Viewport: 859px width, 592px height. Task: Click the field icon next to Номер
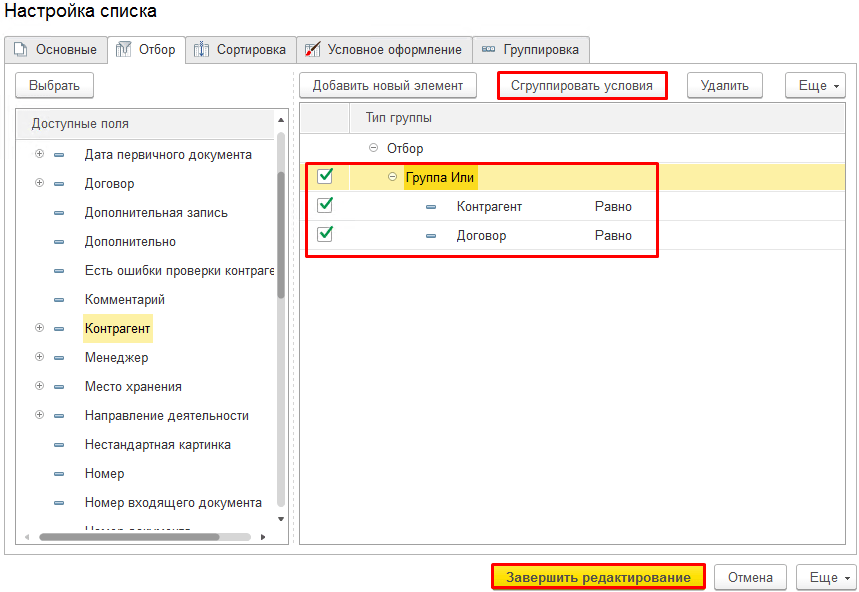59,474
